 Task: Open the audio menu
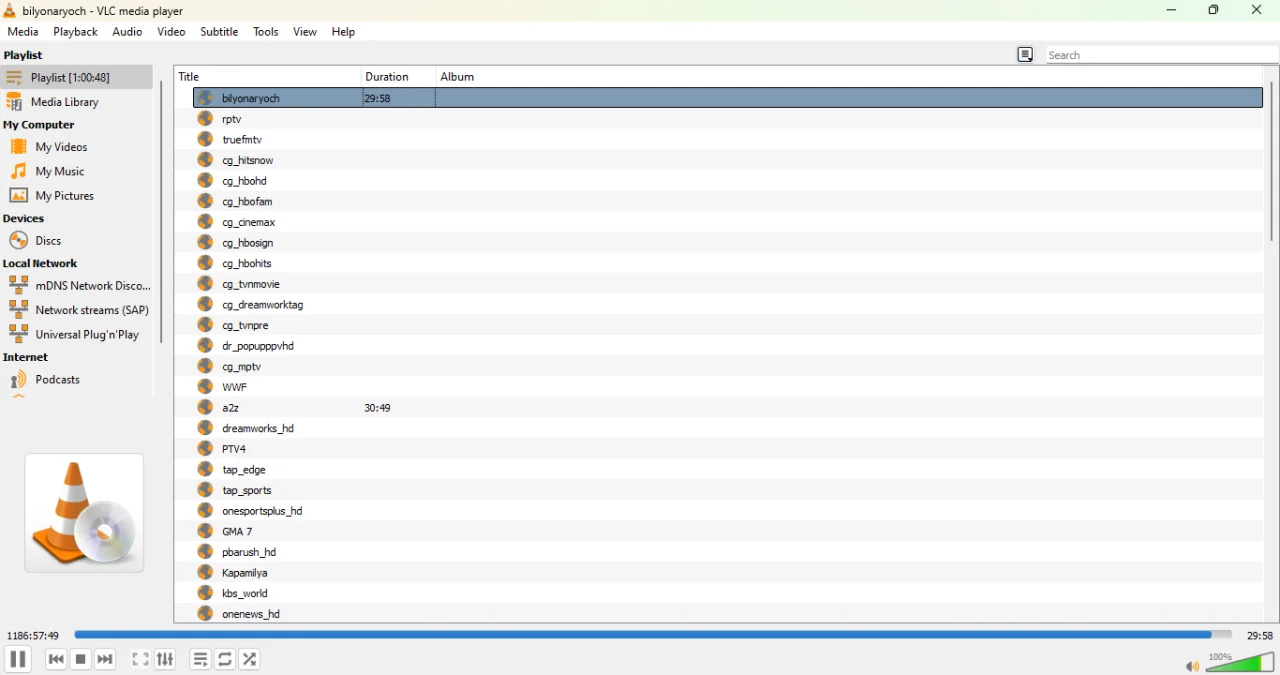127,32
